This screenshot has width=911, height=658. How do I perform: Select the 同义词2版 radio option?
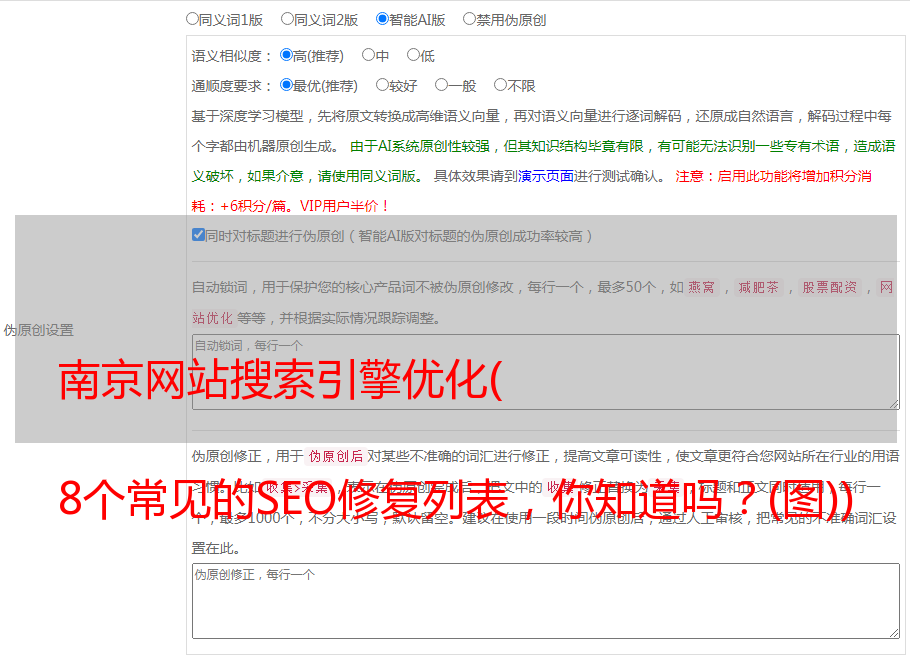[x=287, y=19]
